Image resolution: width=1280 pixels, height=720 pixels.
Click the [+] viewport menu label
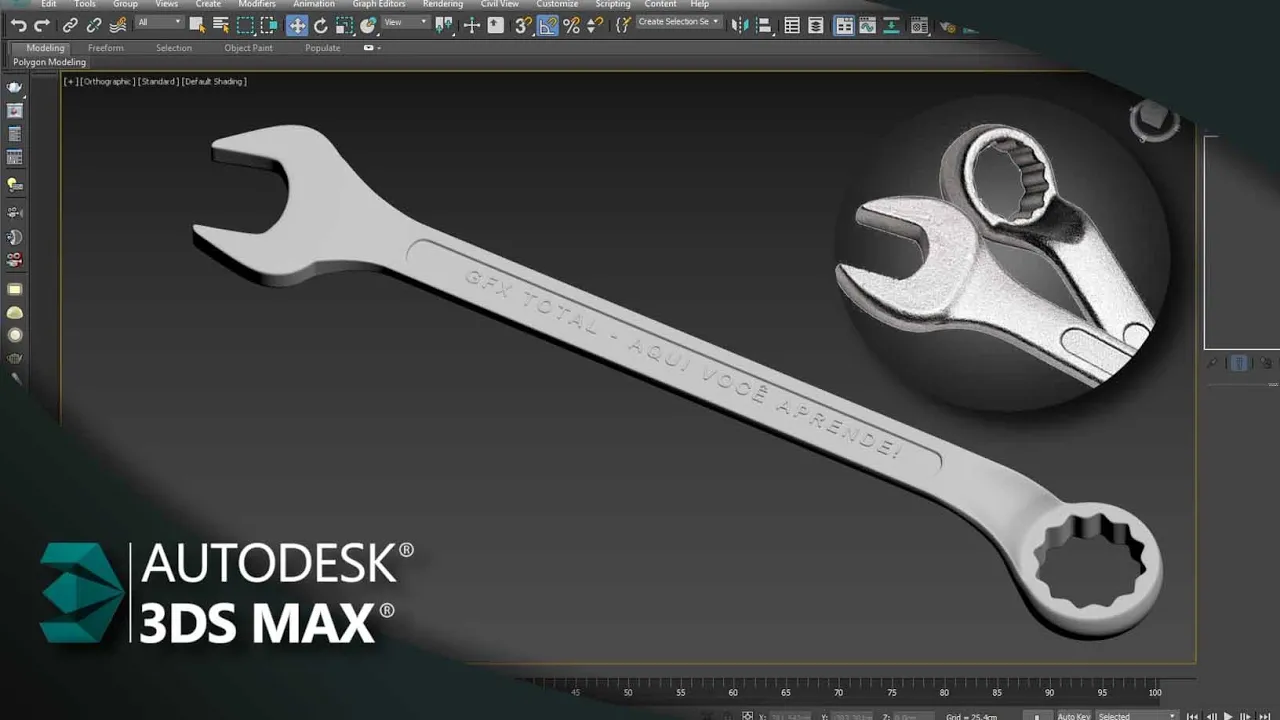70,82
